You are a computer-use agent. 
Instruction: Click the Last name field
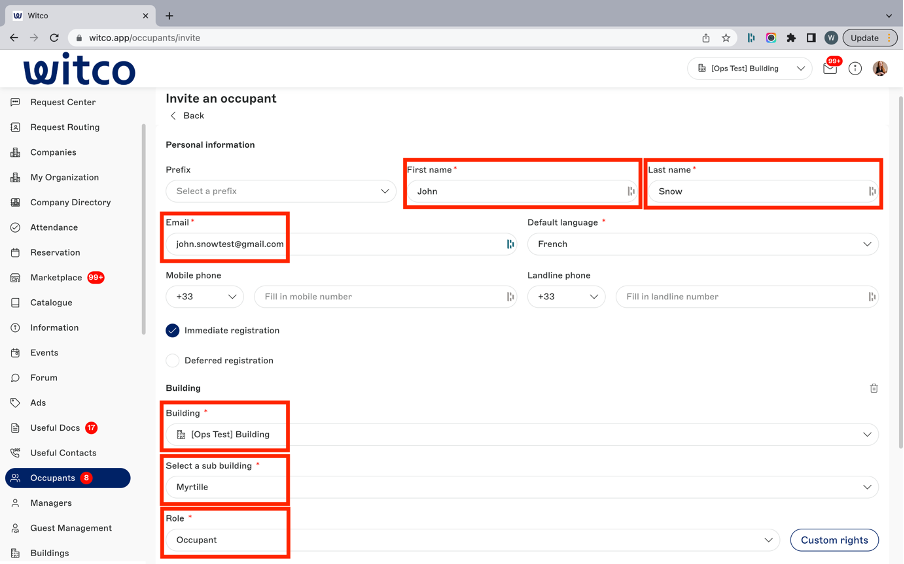coord(763,191)
